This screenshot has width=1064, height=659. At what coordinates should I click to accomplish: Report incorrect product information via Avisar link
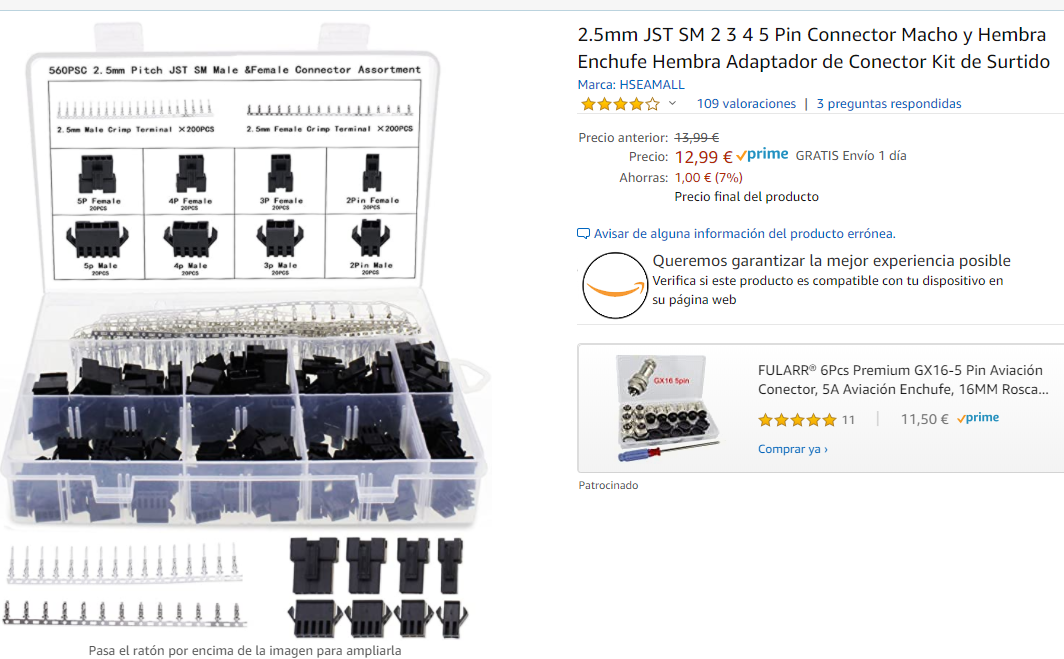click(744, 234)
